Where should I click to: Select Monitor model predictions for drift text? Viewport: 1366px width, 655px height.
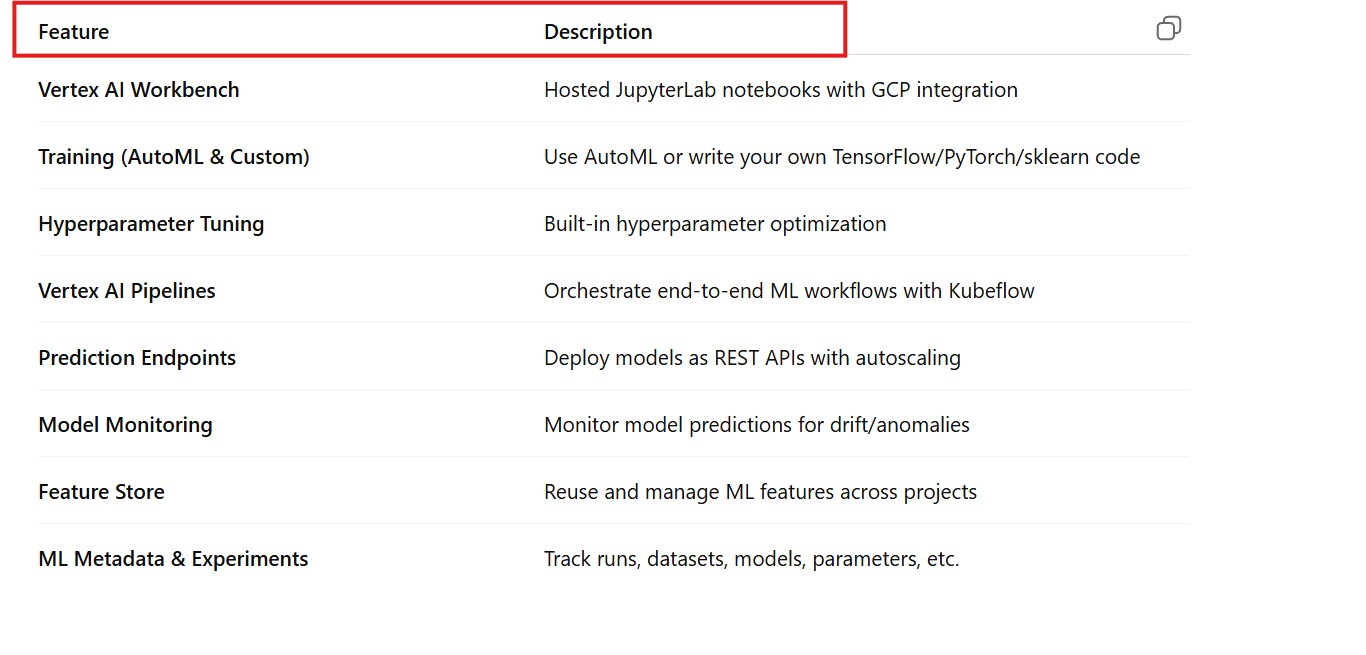757,425
